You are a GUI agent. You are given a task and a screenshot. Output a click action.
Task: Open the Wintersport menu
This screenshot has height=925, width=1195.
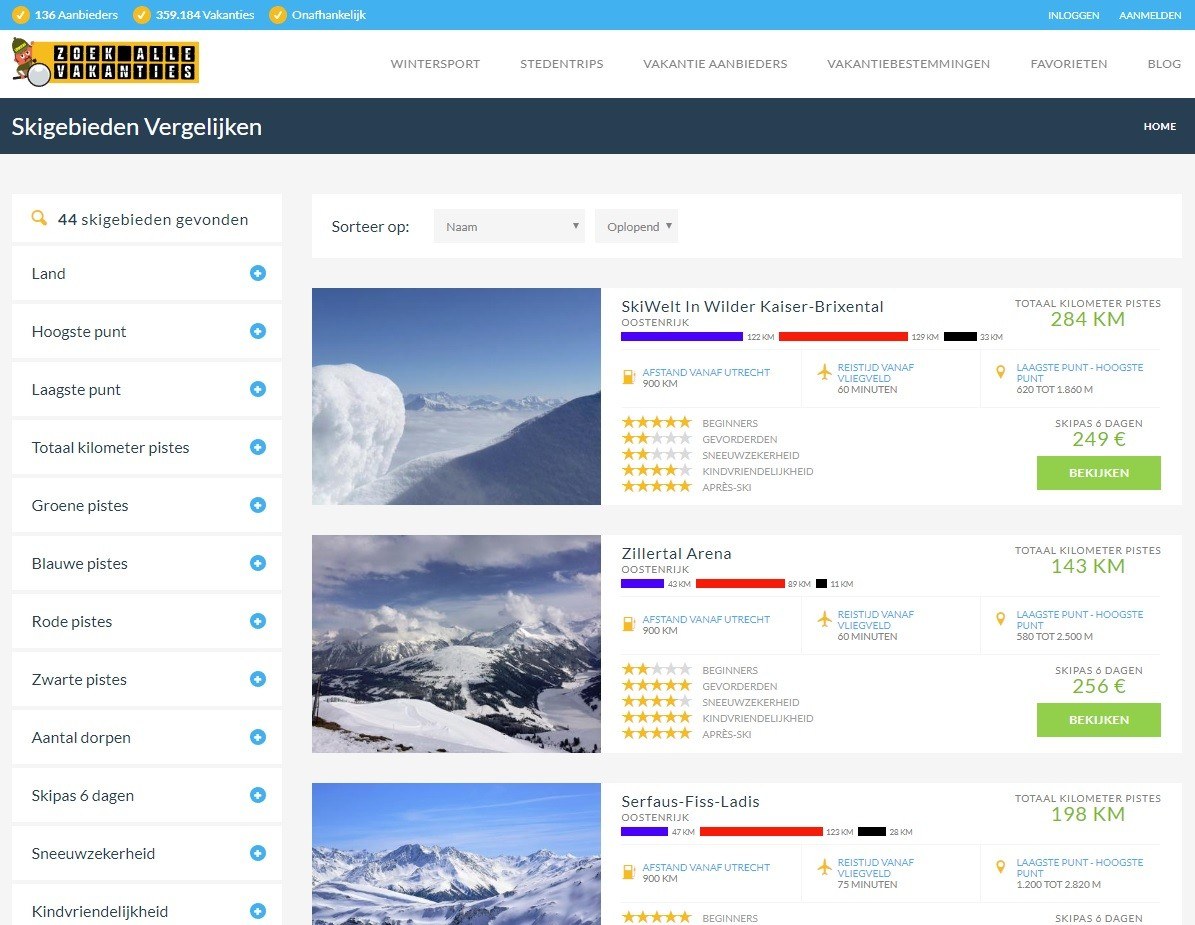point(435,64)
